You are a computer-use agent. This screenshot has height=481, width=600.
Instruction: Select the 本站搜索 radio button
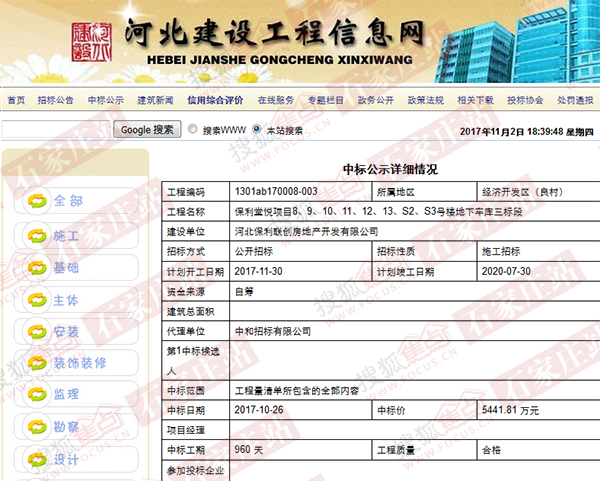pos(256,129)
